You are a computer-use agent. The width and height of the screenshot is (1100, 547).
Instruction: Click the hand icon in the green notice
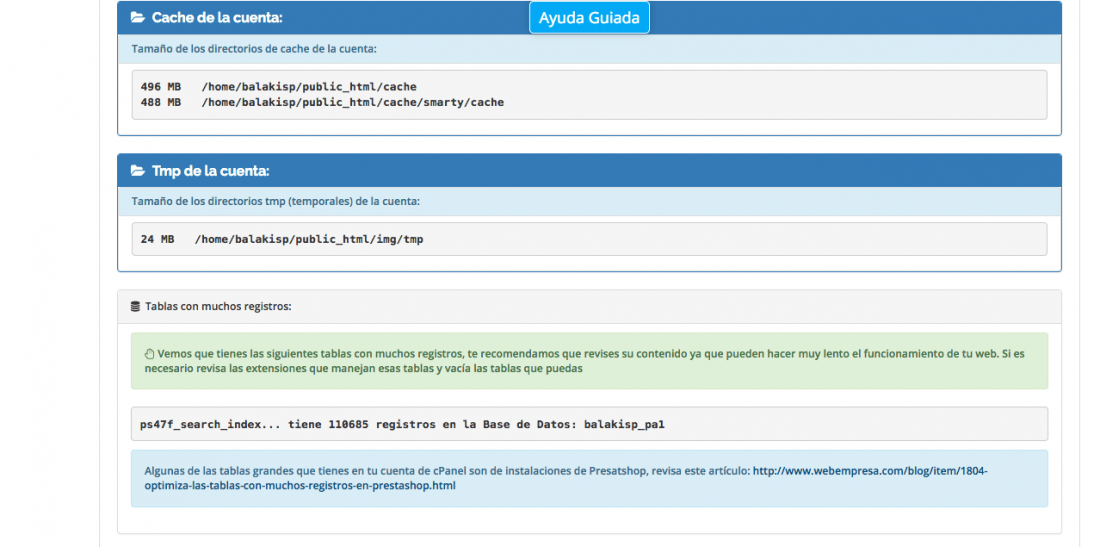[149, 353]
